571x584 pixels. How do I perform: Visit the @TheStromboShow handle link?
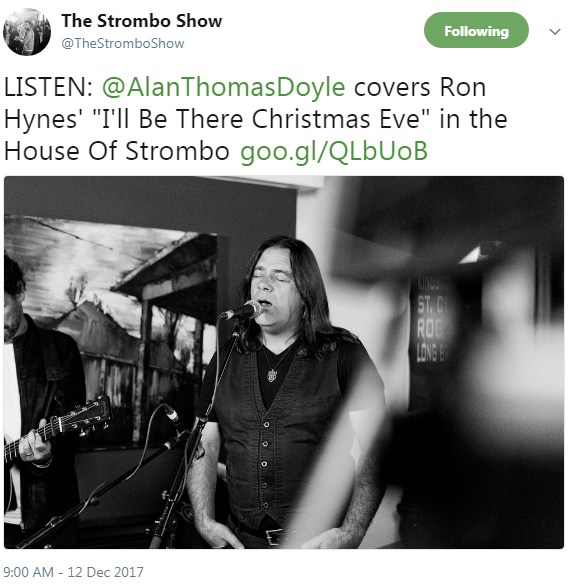[123, 44]
